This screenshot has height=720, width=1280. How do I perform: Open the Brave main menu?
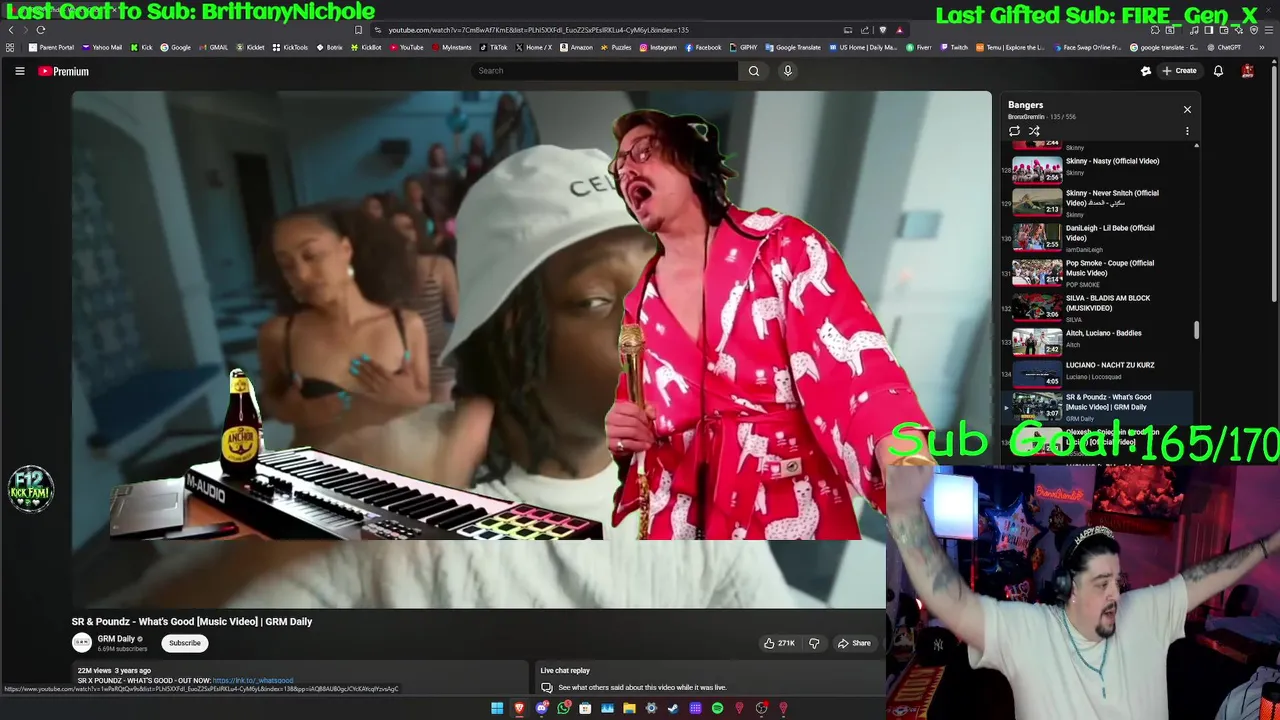pyautogui.click(x=1268, y=30)
